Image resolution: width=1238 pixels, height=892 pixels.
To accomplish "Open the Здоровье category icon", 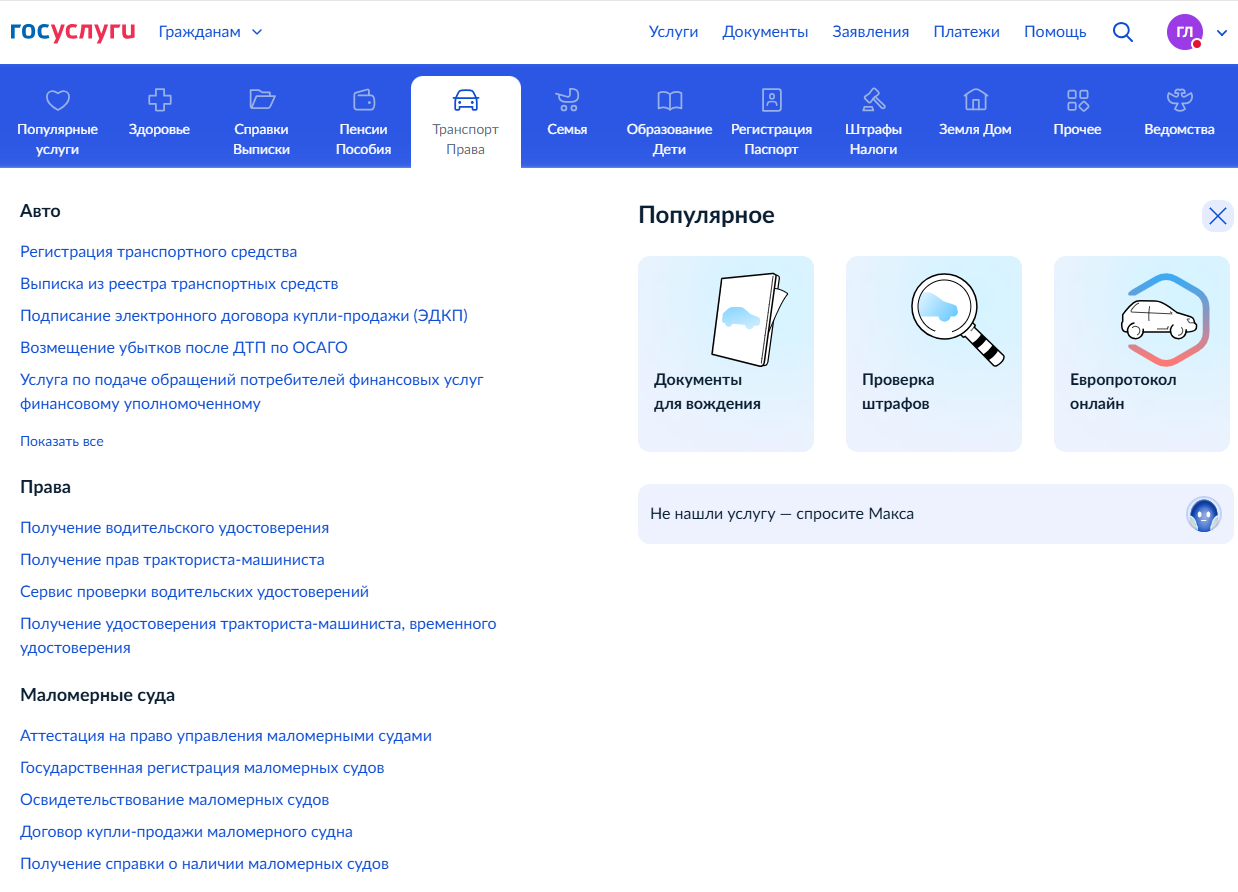I will coord(159,99).
